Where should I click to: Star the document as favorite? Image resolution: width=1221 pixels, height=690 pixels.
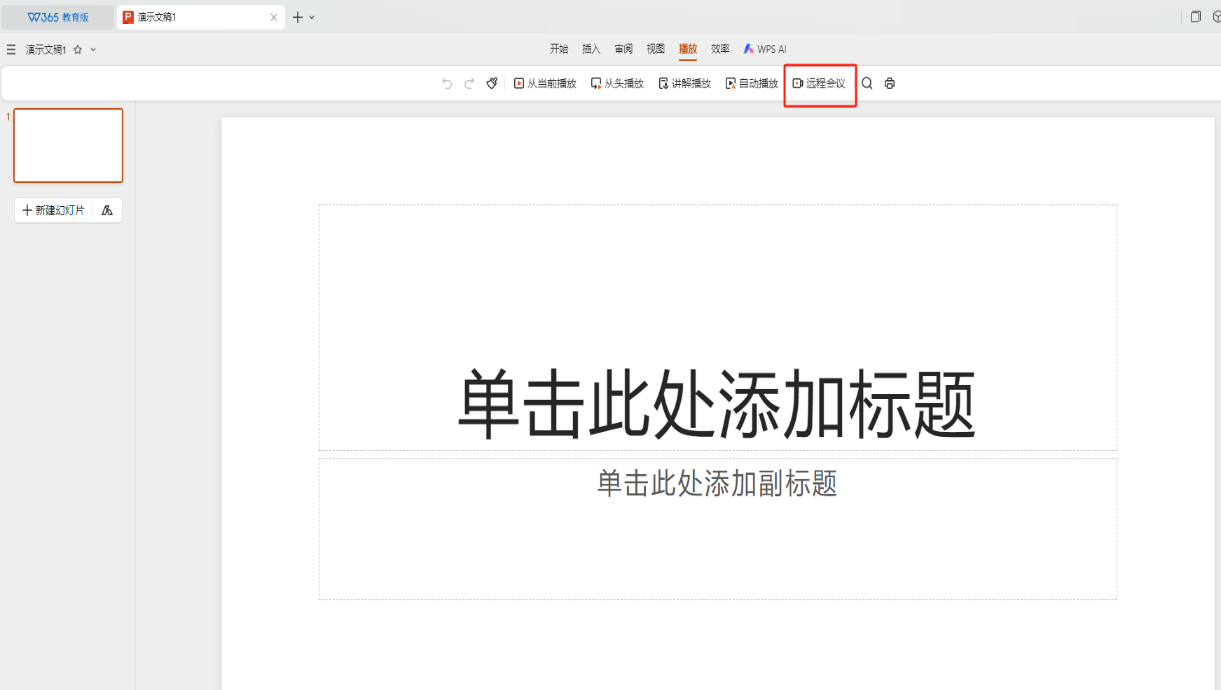(78, 49)
